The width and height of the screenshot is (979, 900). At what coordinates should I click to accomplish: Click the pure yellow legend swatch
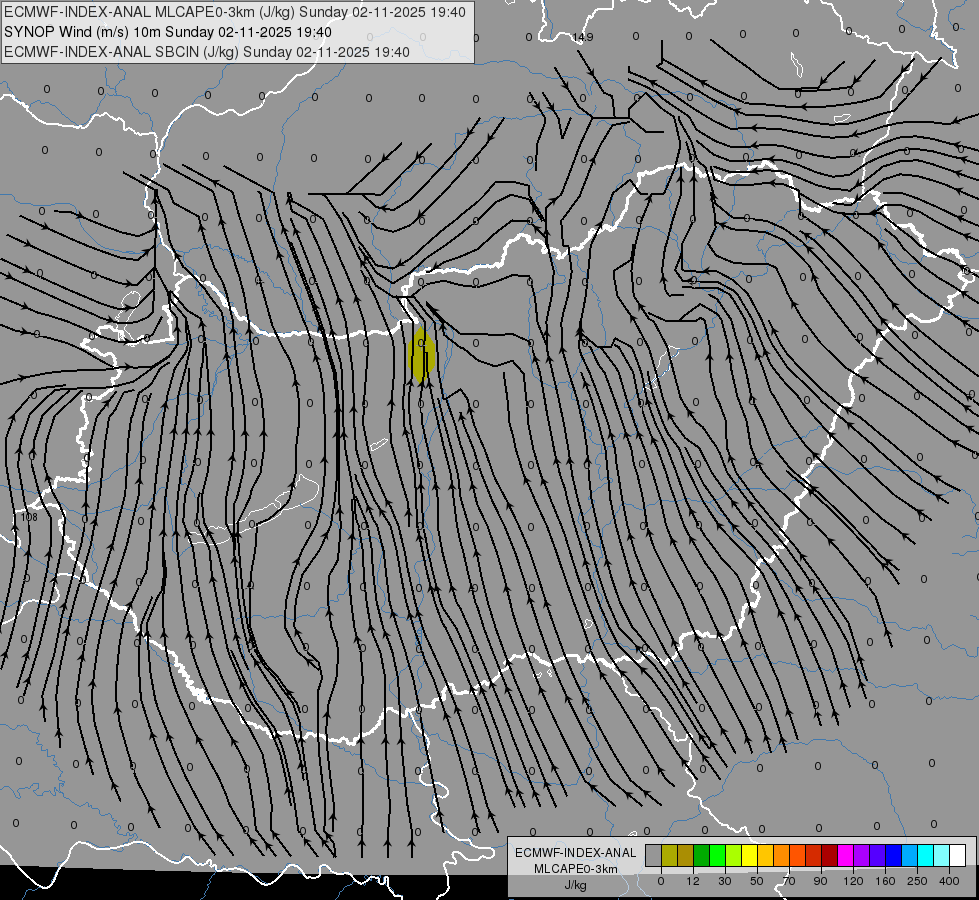749,855
